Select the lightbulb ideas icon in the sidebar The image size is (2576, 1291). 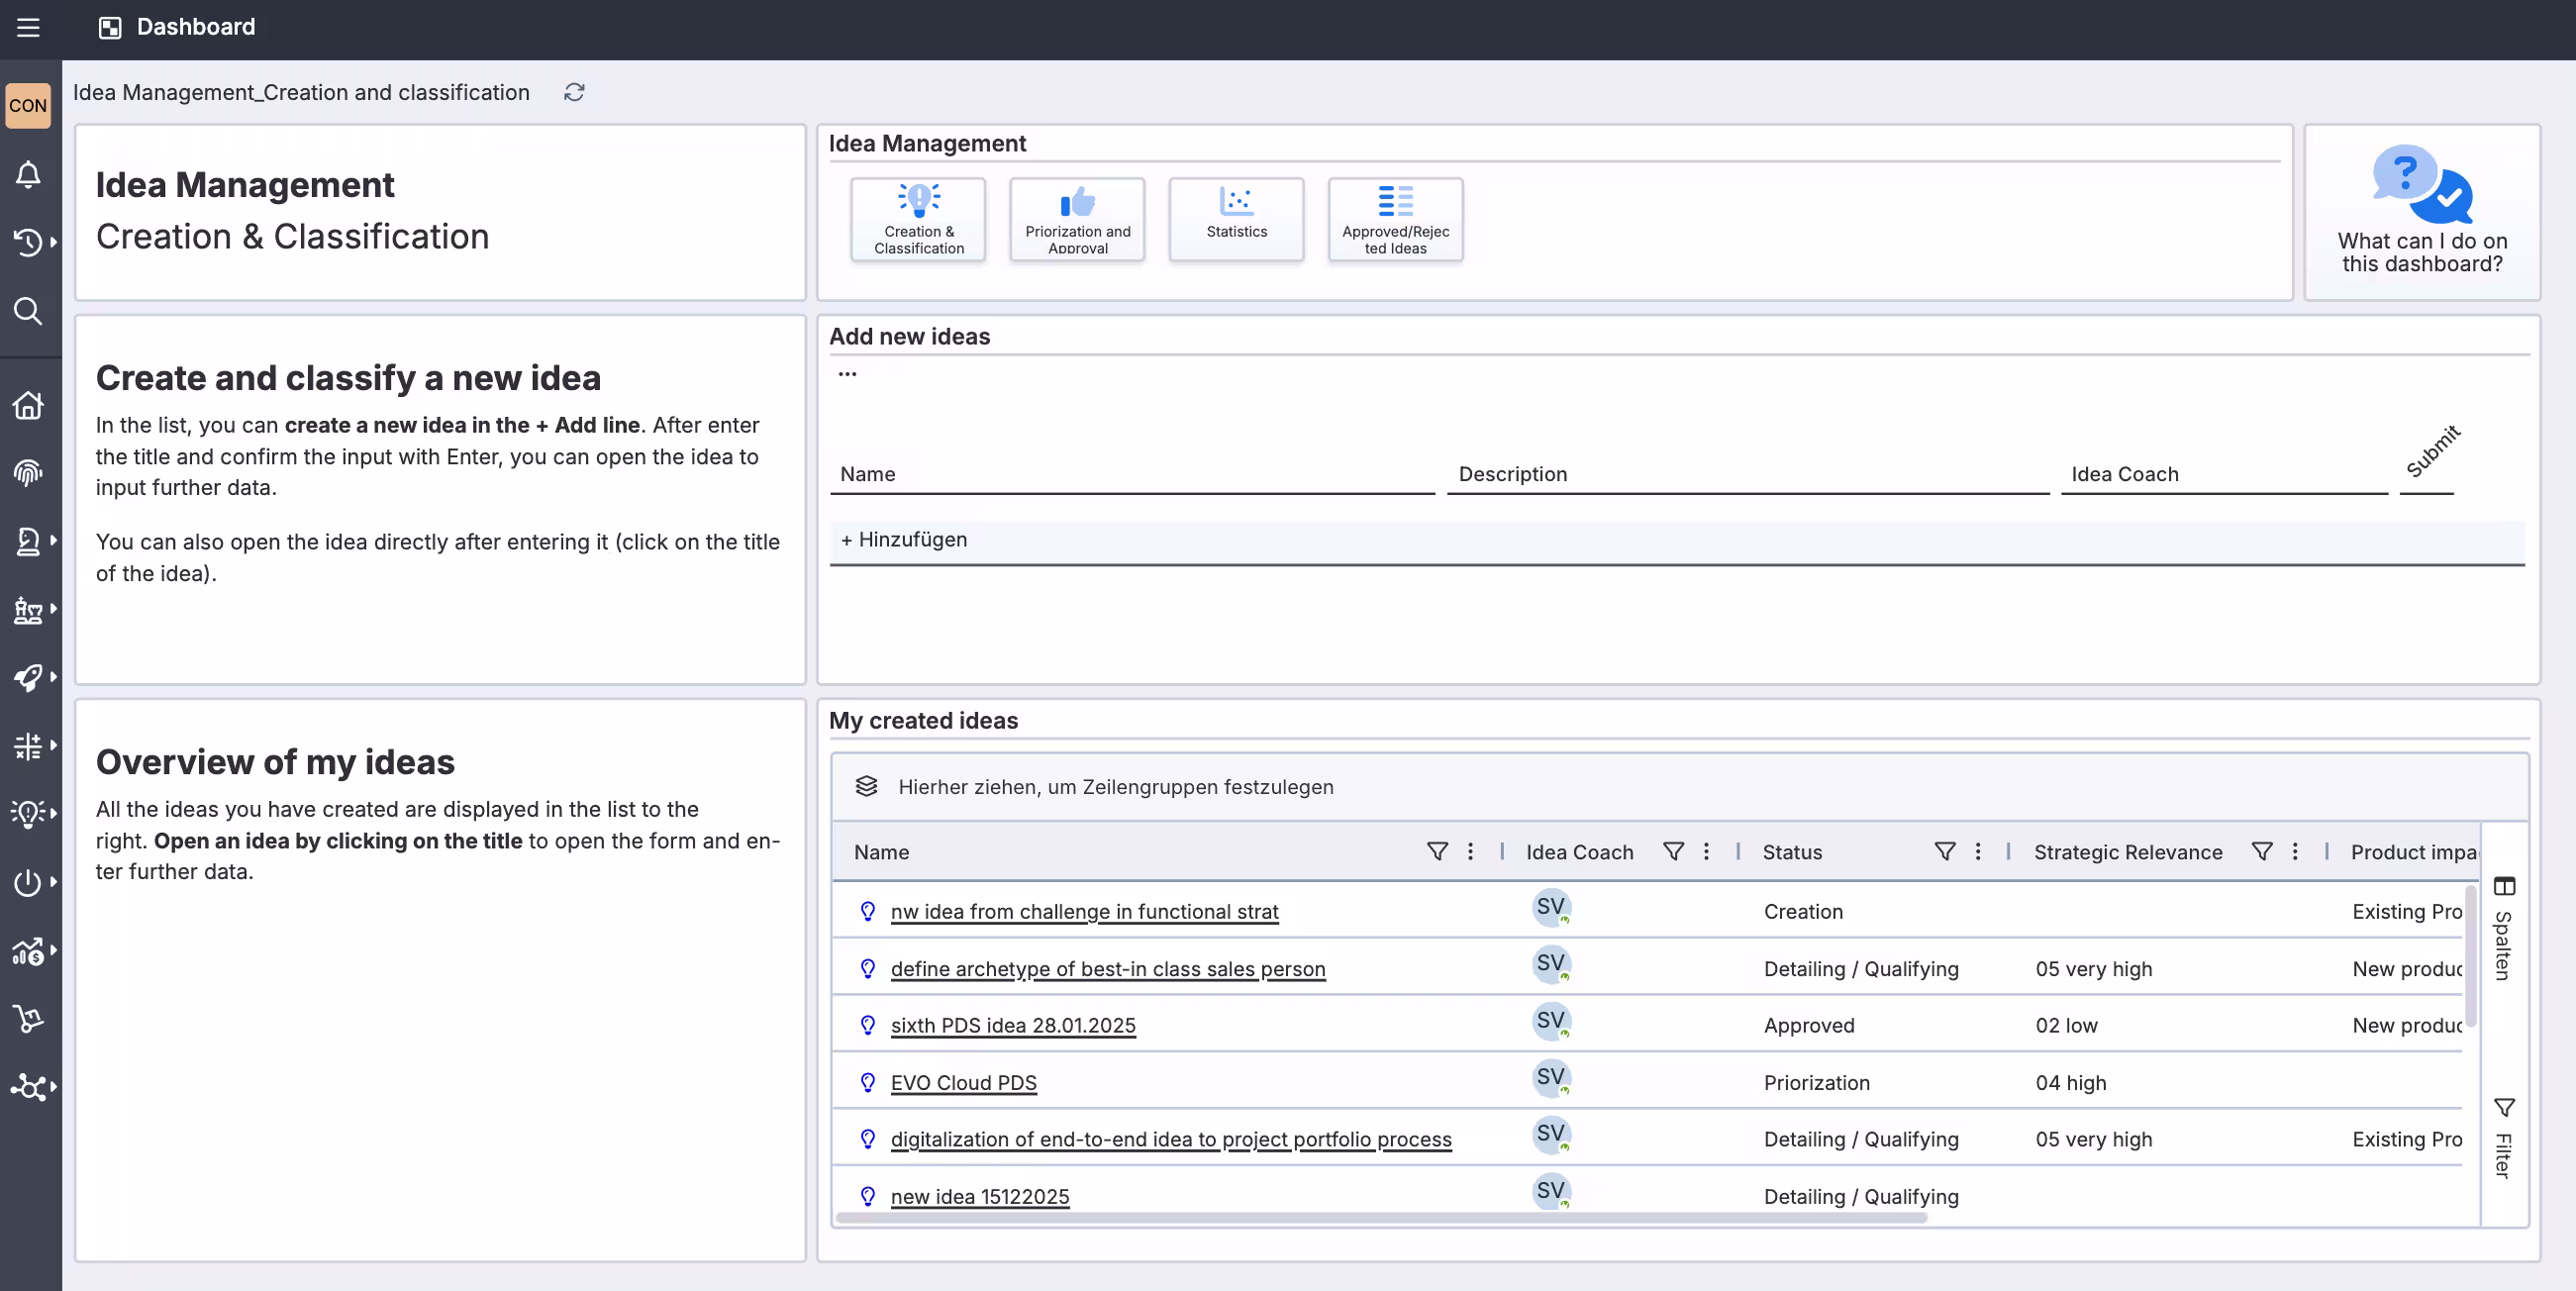pyautogui.click(x=29, y=813)
